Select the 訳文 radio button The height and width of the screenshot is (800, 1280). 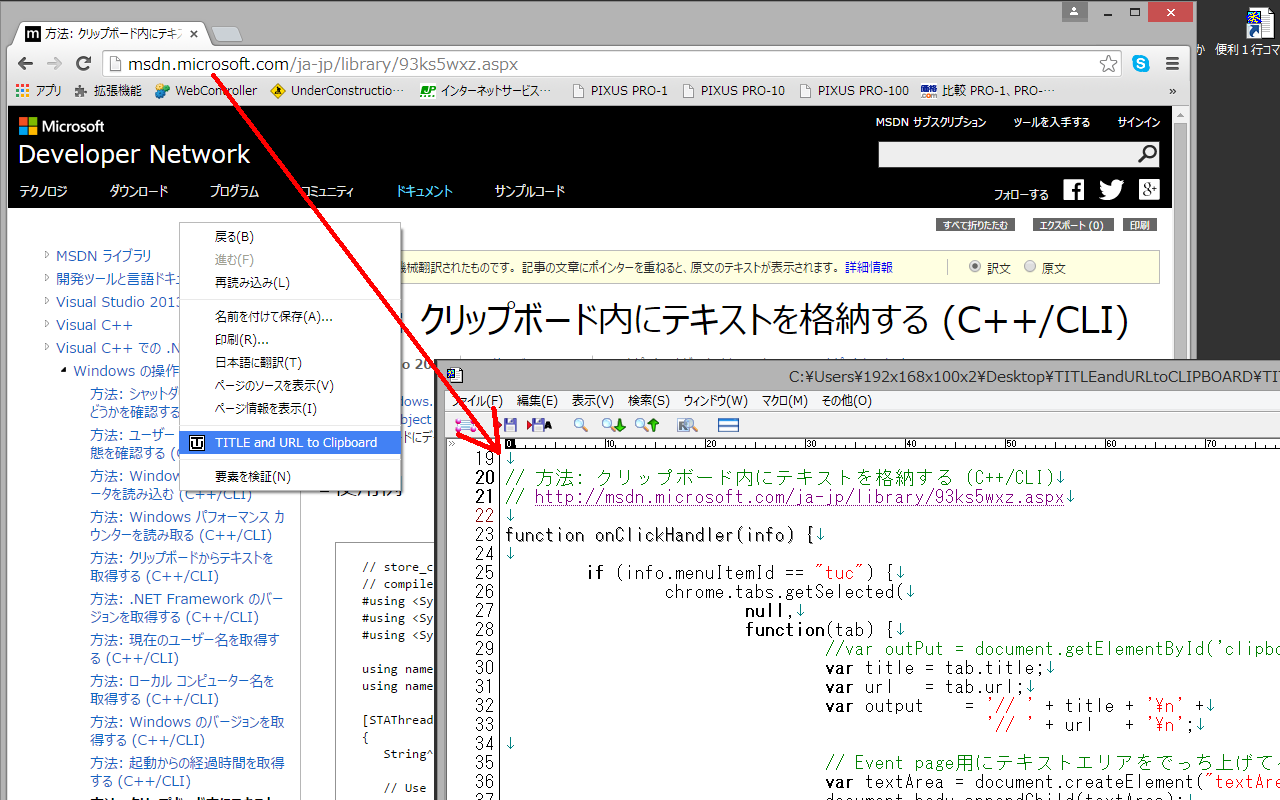click(976, 267)
